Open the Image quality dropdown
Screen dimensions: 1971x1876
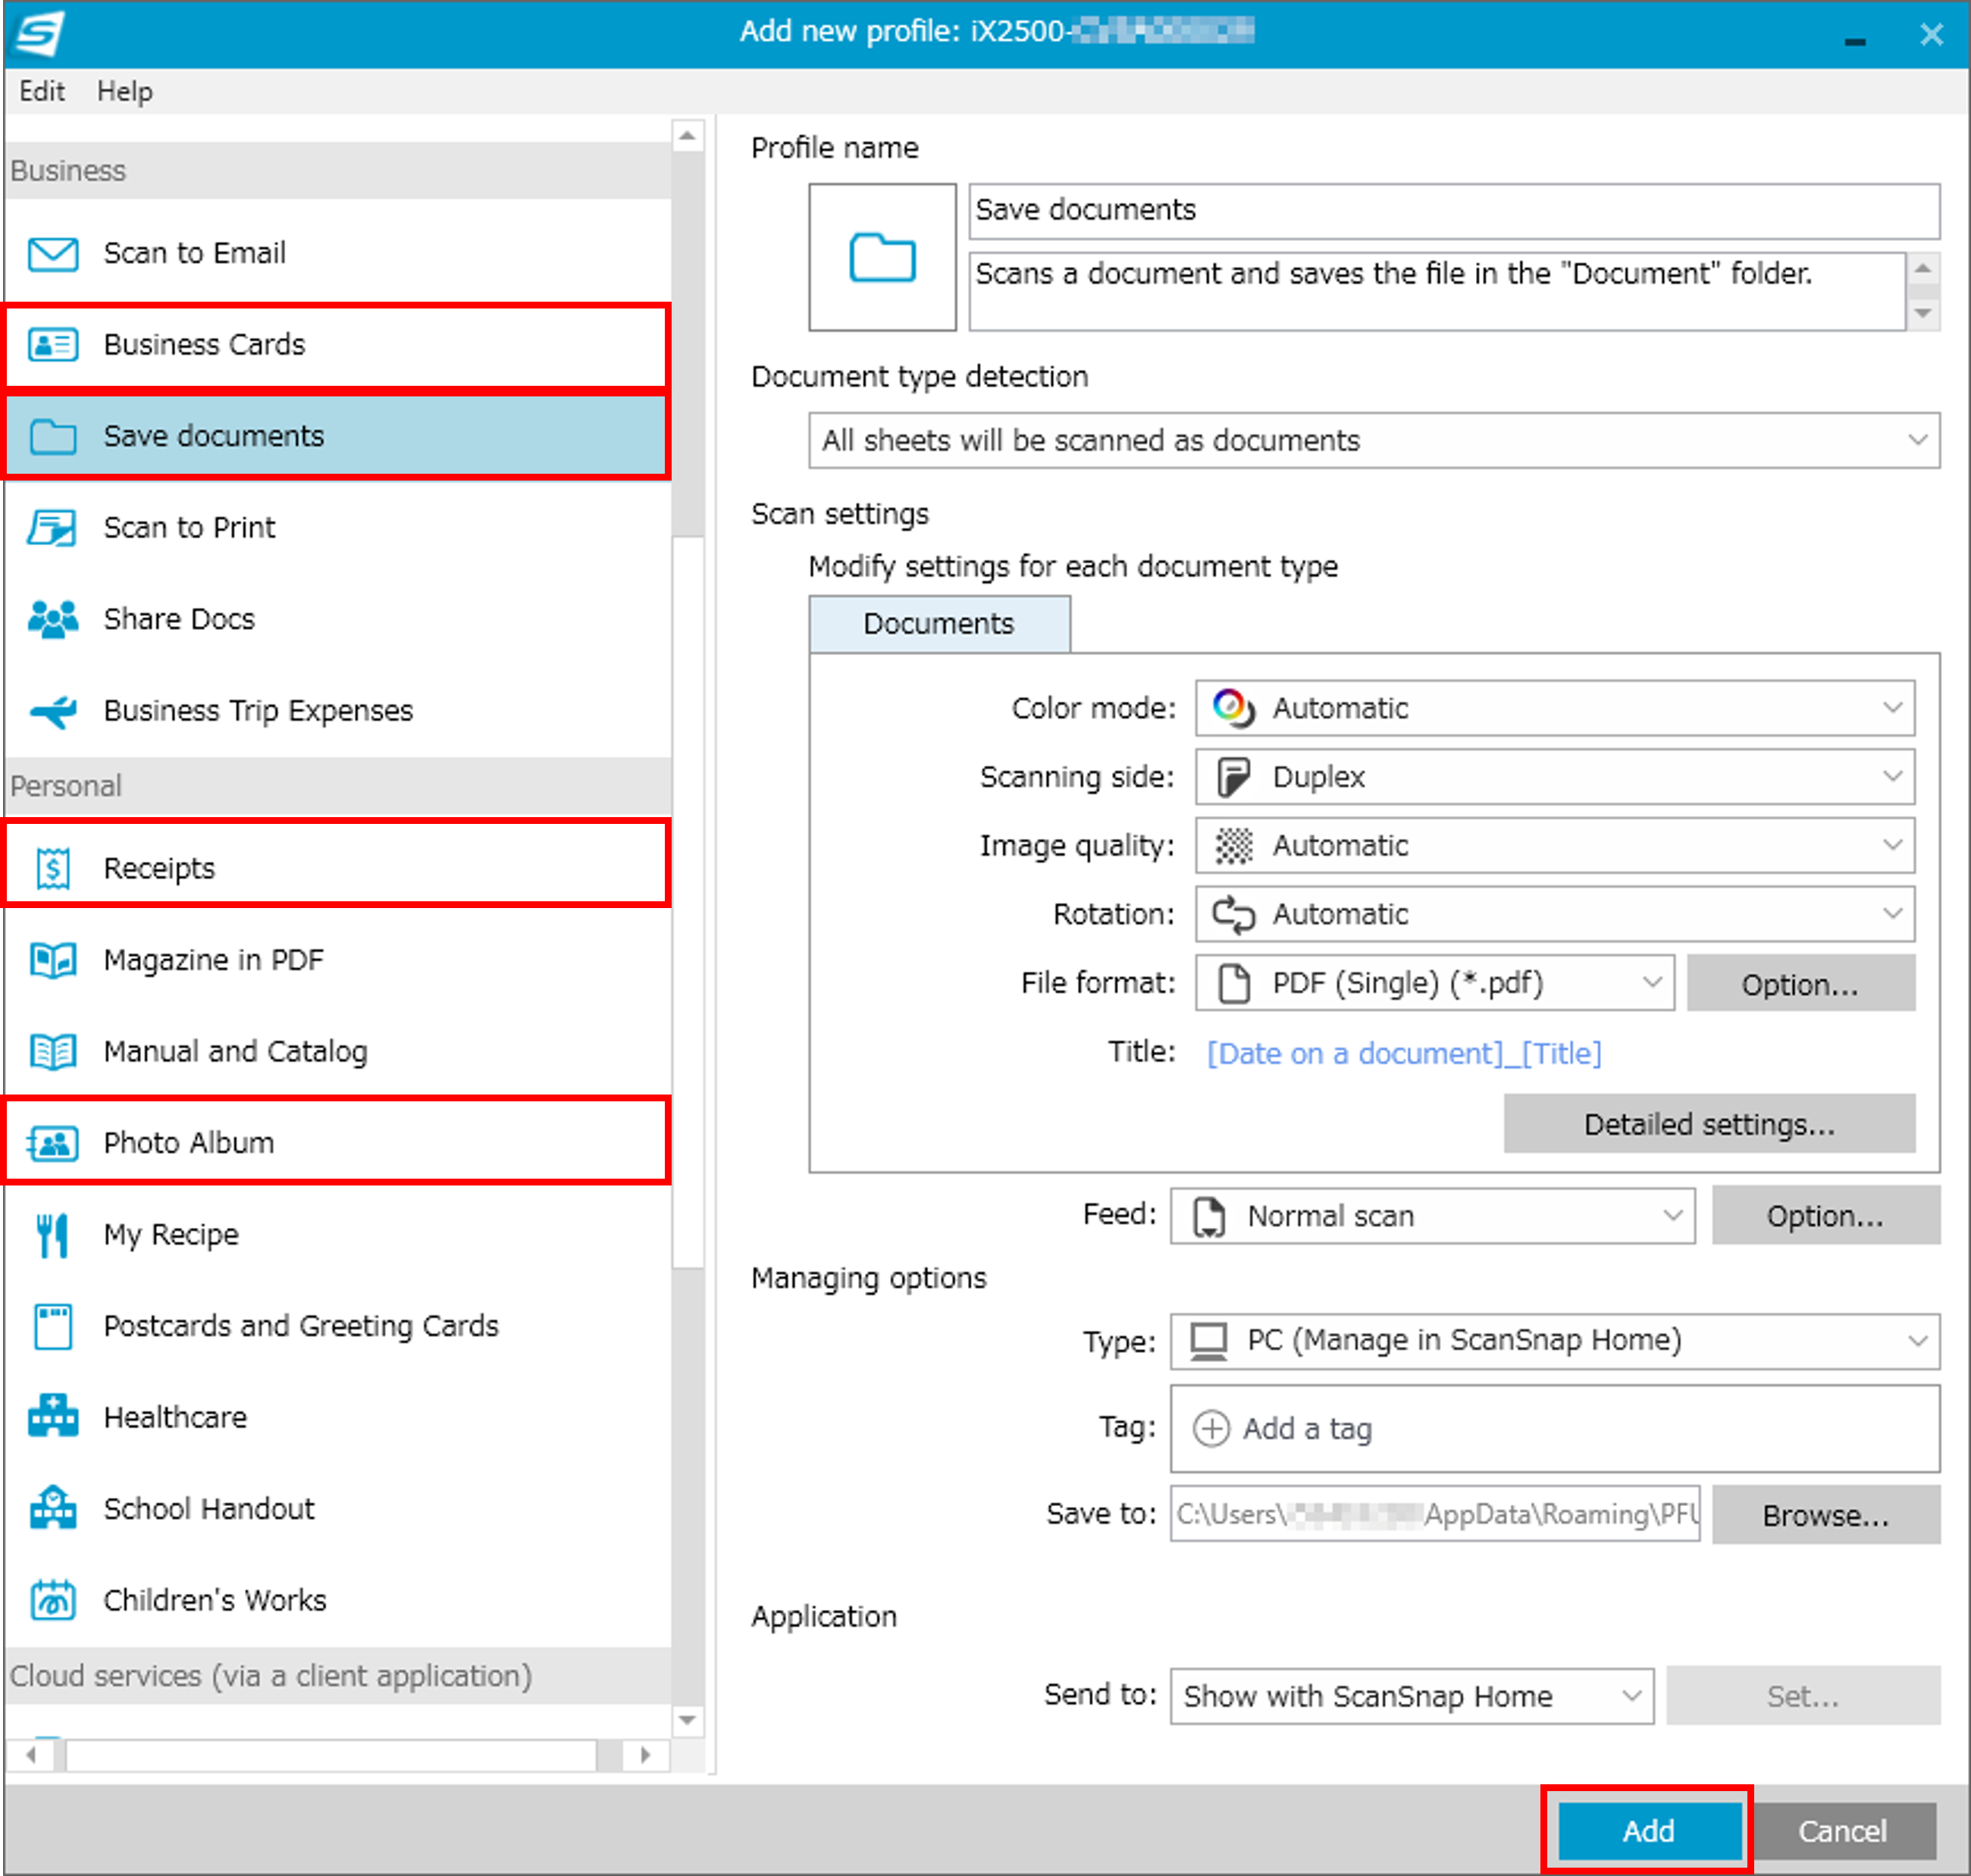click(x=1555, y=846)
